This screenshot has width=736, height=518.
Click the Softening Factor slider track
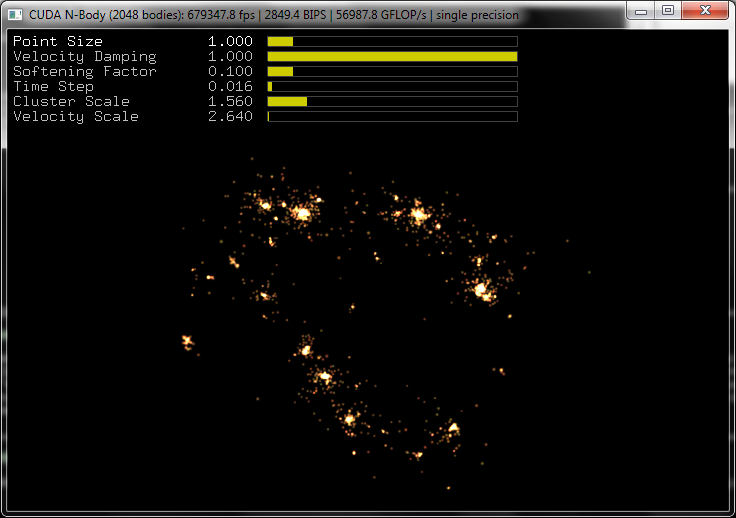(x=392, y=72)
